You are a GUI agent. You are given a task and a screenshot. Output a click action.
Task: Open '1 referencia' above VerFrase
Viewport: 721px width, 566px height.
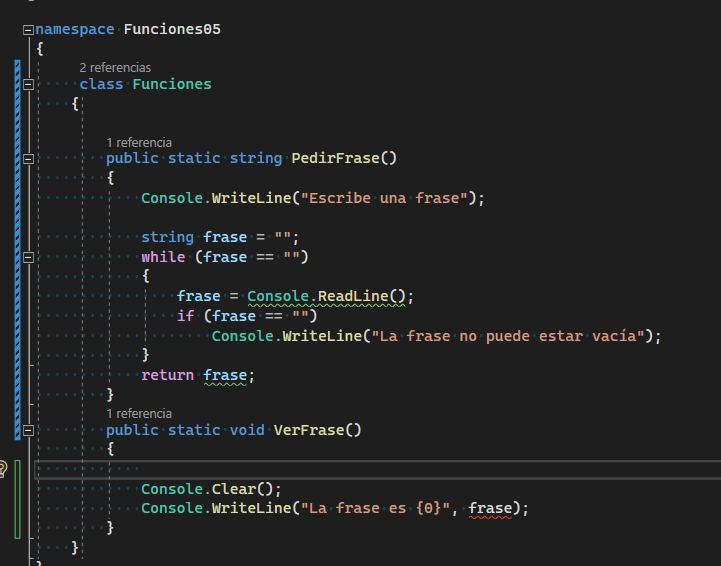(139, 414)
